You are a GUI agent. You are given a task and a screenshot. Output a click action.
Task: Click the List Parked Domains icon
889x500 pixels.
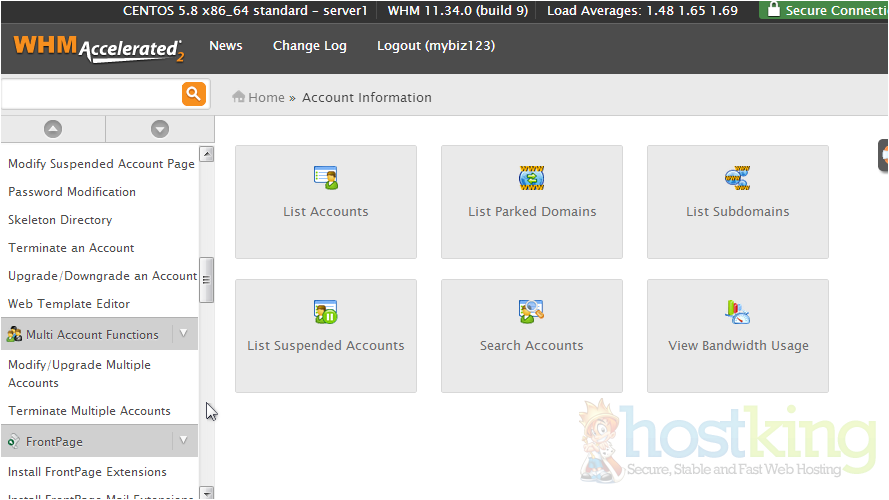point(531,179)
